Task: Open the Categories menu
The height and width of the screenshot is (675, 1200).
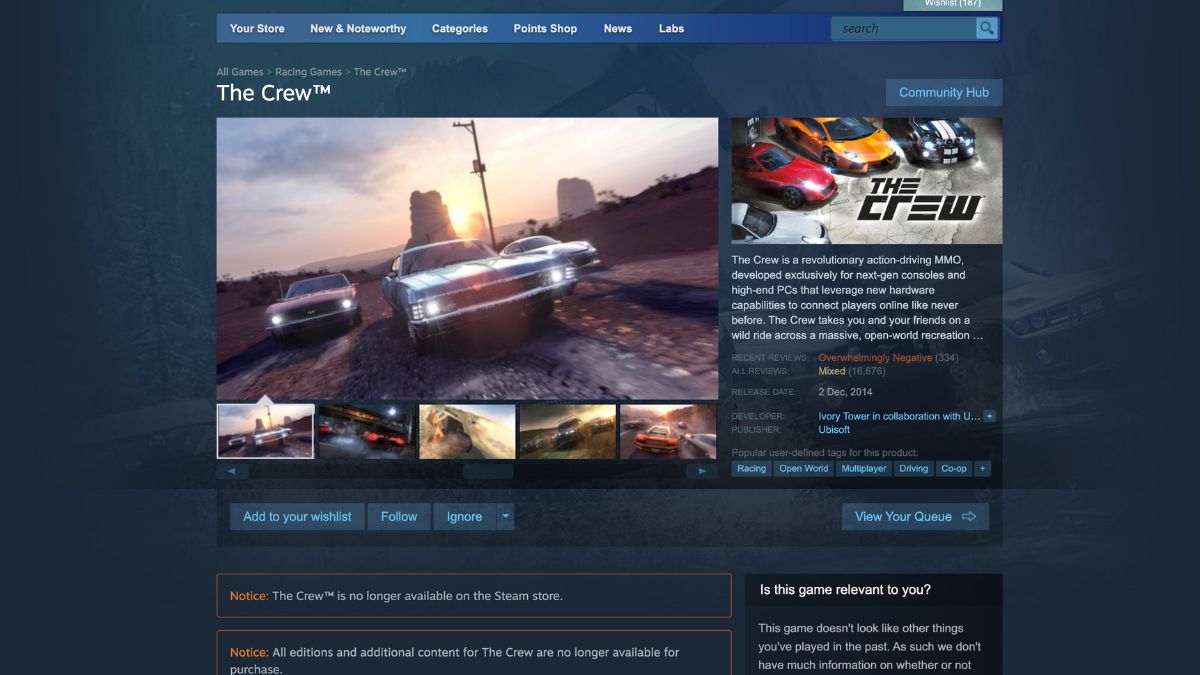Action: click(x=460, y=28)
